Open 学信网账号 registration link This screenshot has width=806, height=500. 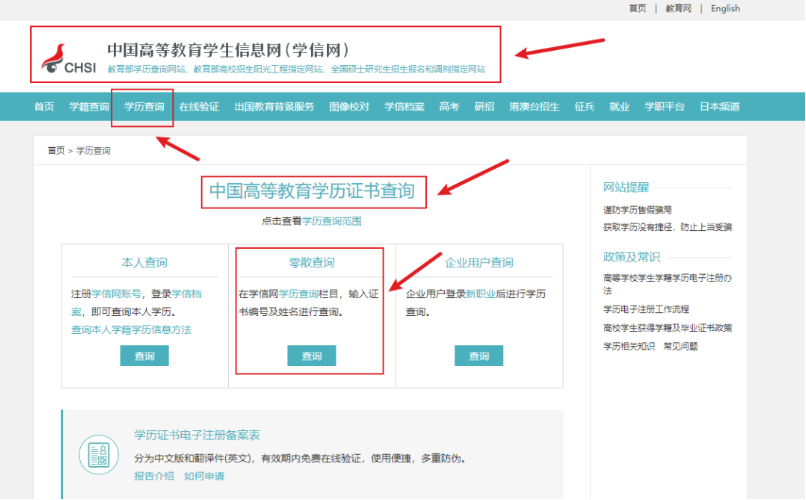pyautogui.click(x=116, y=293)
